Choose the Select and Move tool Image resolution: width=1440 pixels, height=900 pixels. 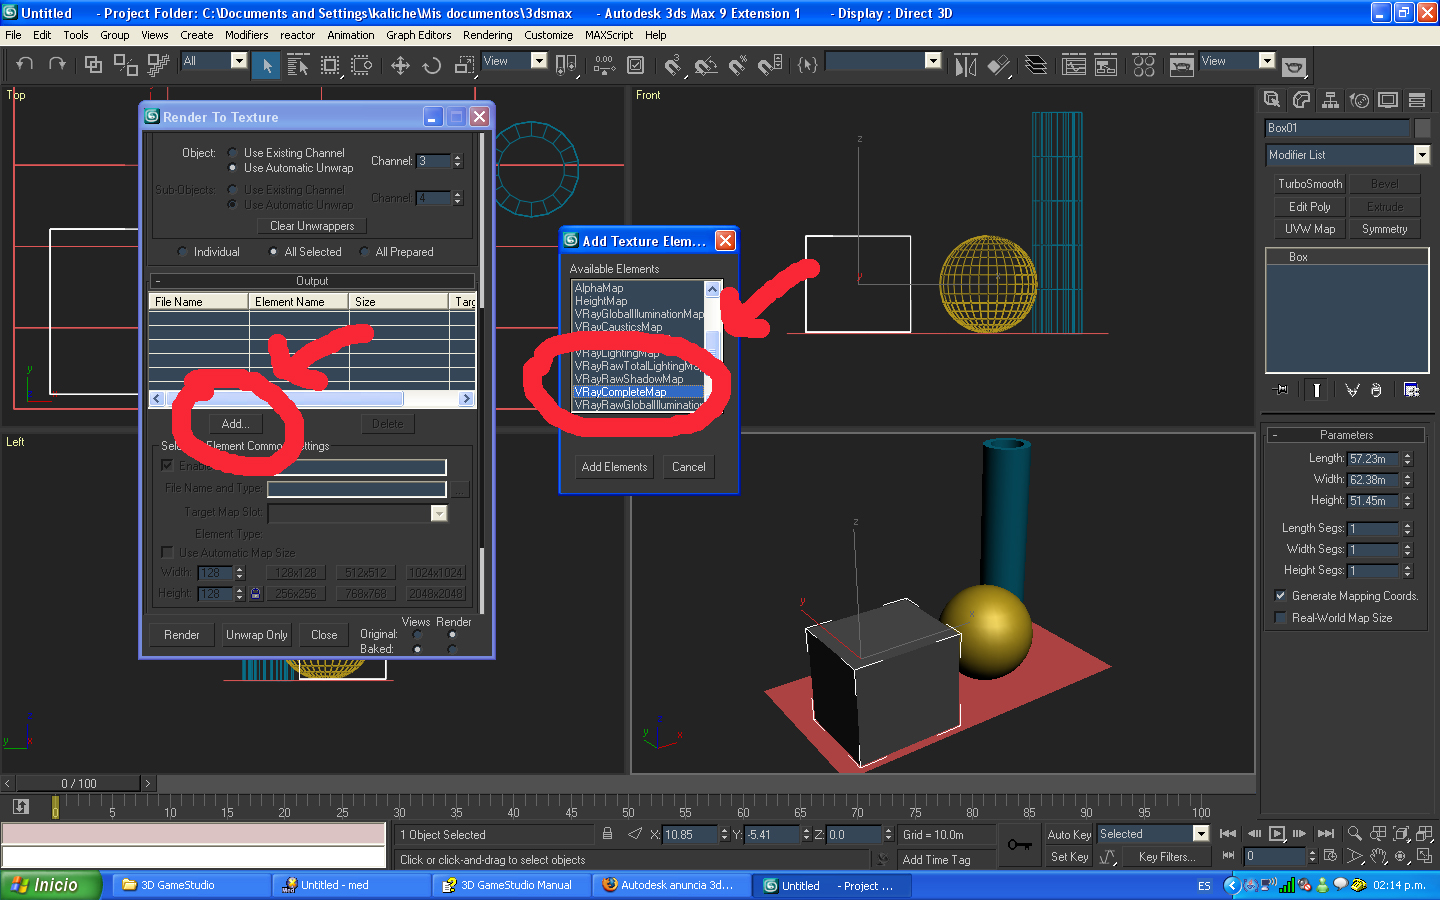pos(400,66)
